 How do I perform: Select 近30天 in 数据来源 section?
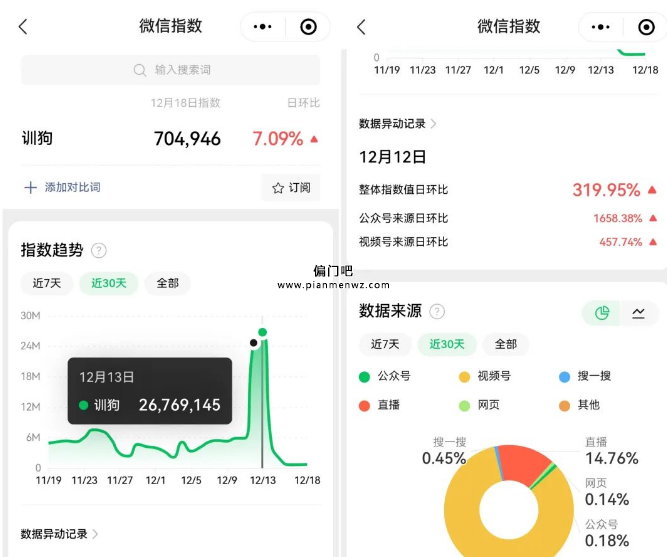[x=447, y=344]
